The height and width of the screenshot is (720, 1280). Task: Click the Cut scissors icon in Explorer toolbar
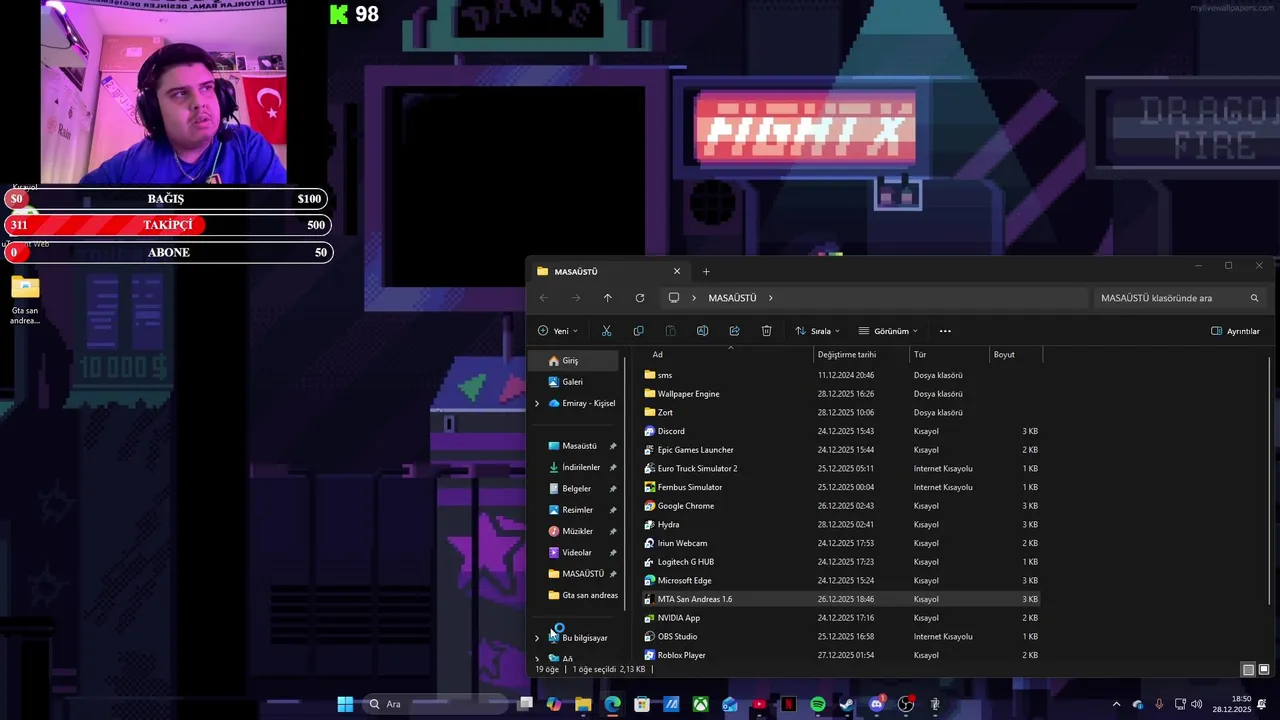(x=606, y=331)
